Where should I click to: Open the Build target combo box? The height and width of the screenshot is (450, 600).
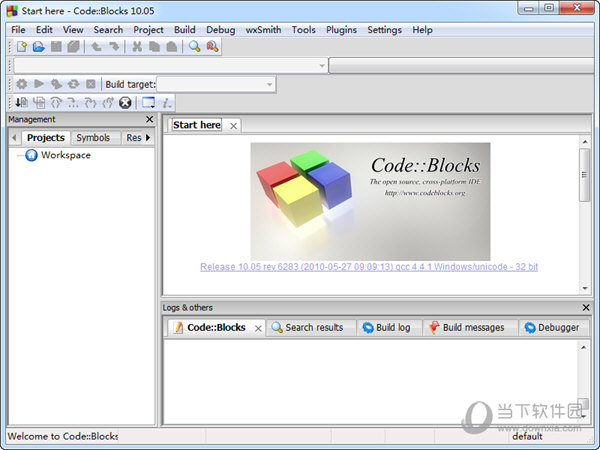coord(216,84)
